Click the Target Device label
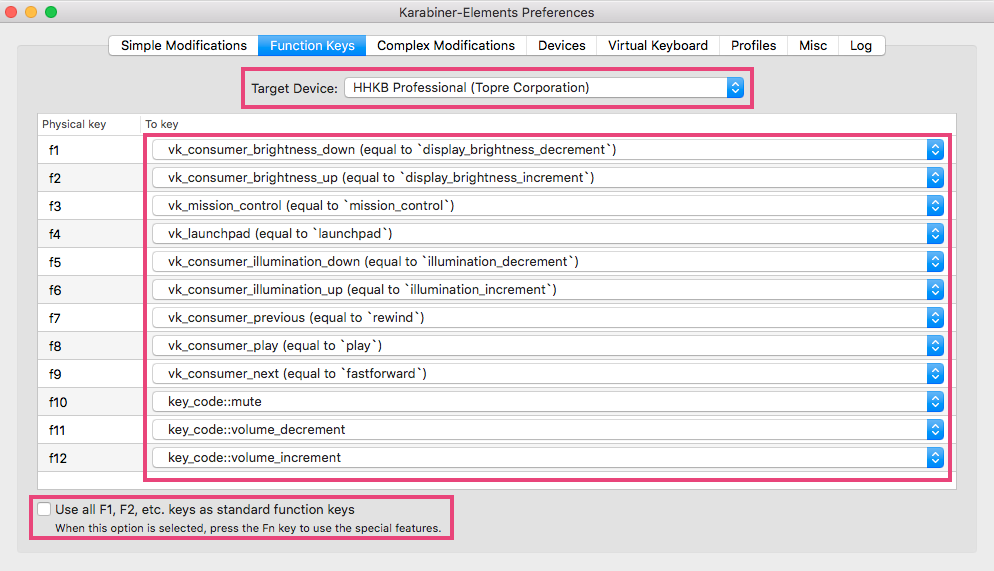The width and height of the screenshot is (994, 571). (294, 88)
